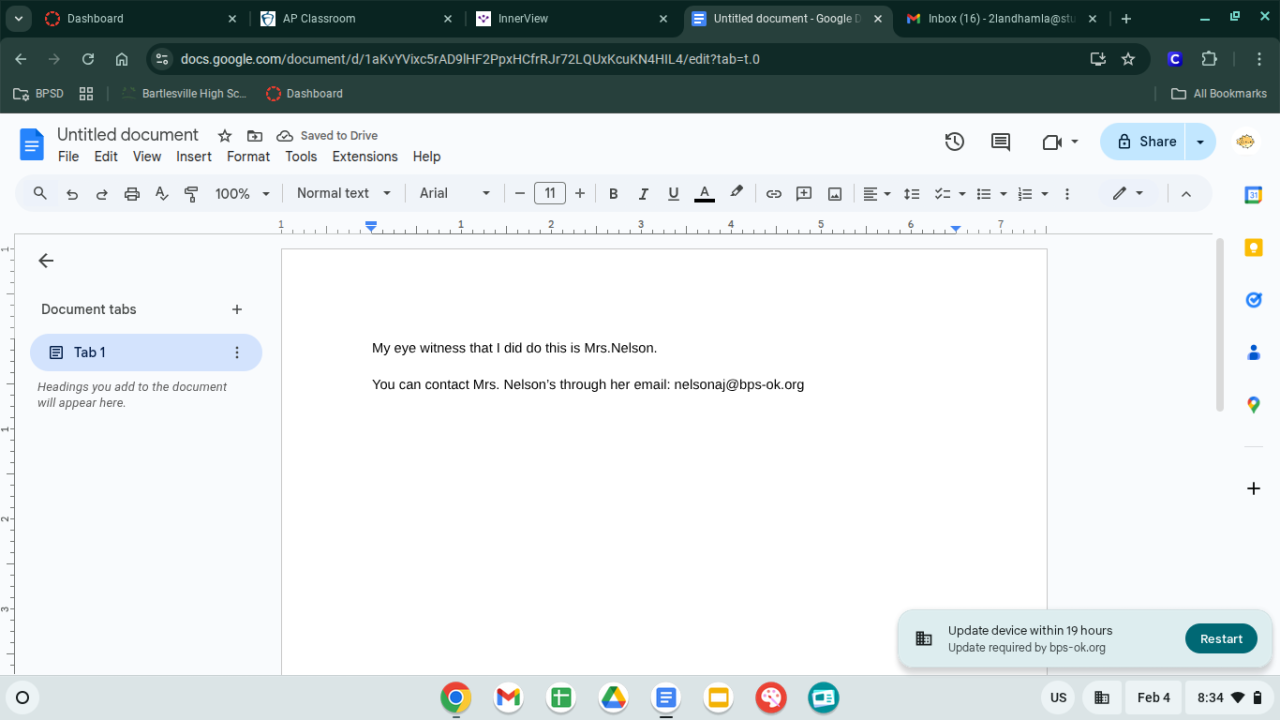Screen dimensions: 1280x720
Task: Open Google Keep in the side panel
Action: tap(1253, 248)
